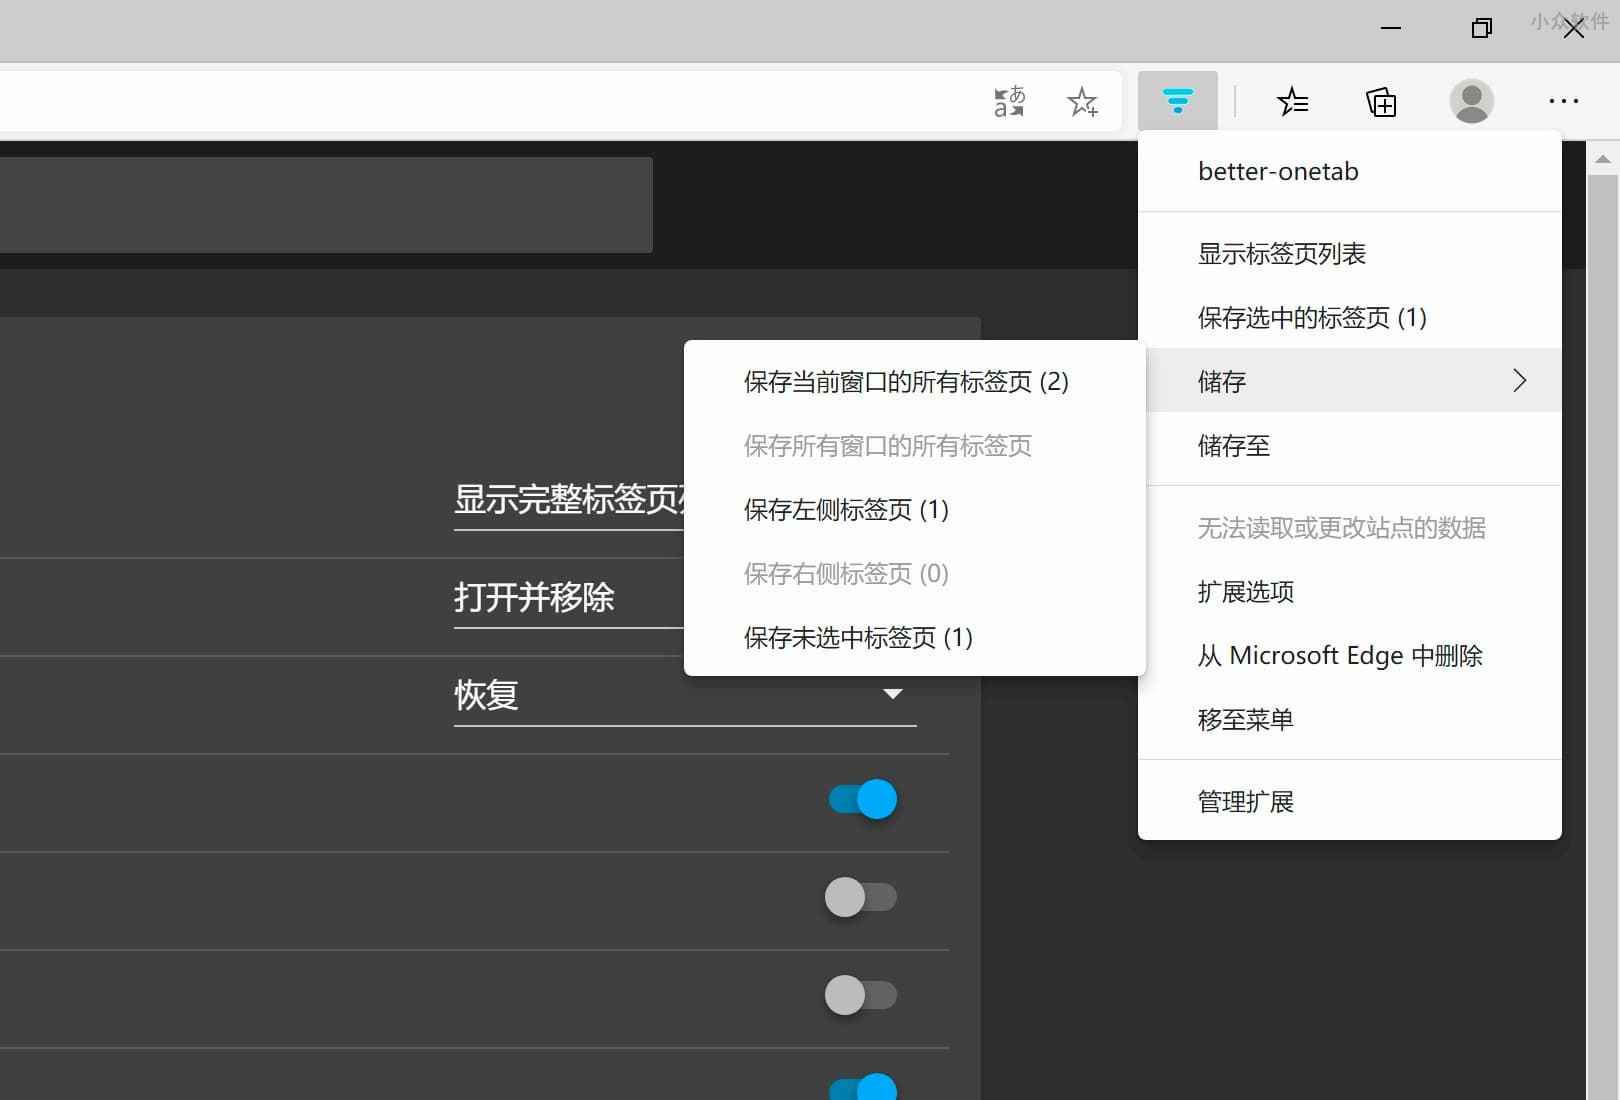Open the Favorites list icon
Image resolution: width=1620 pixels, height=1100 pixels.
pos(1292,101)
